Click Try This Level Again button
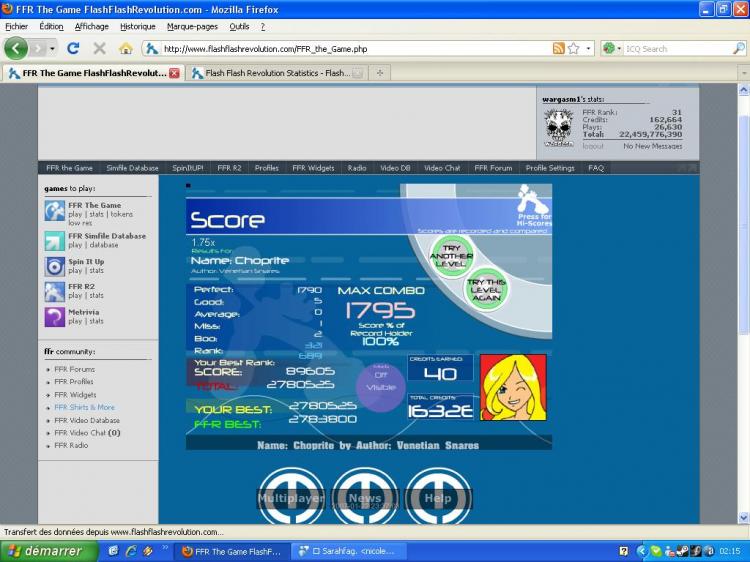750x562 pixels. coord(487,290)
